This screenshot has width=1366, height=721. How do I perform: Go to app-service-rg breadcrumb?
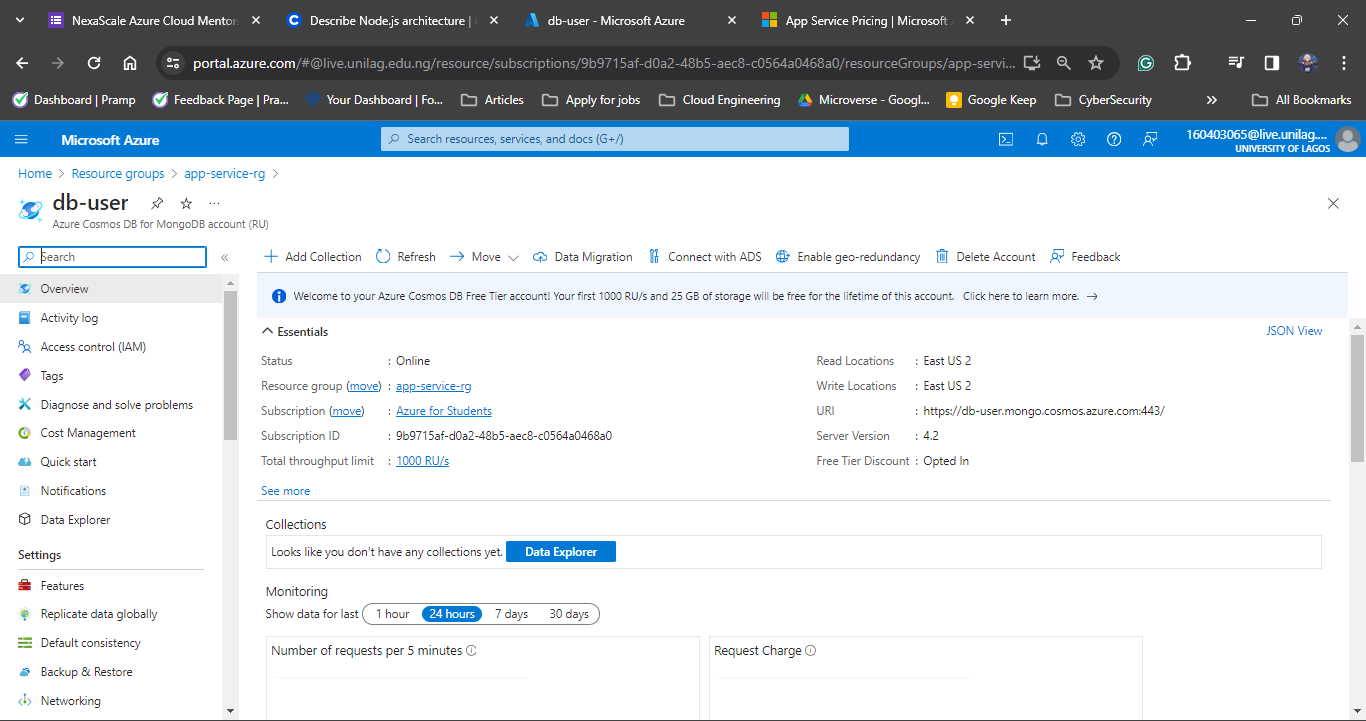[225, 174]
